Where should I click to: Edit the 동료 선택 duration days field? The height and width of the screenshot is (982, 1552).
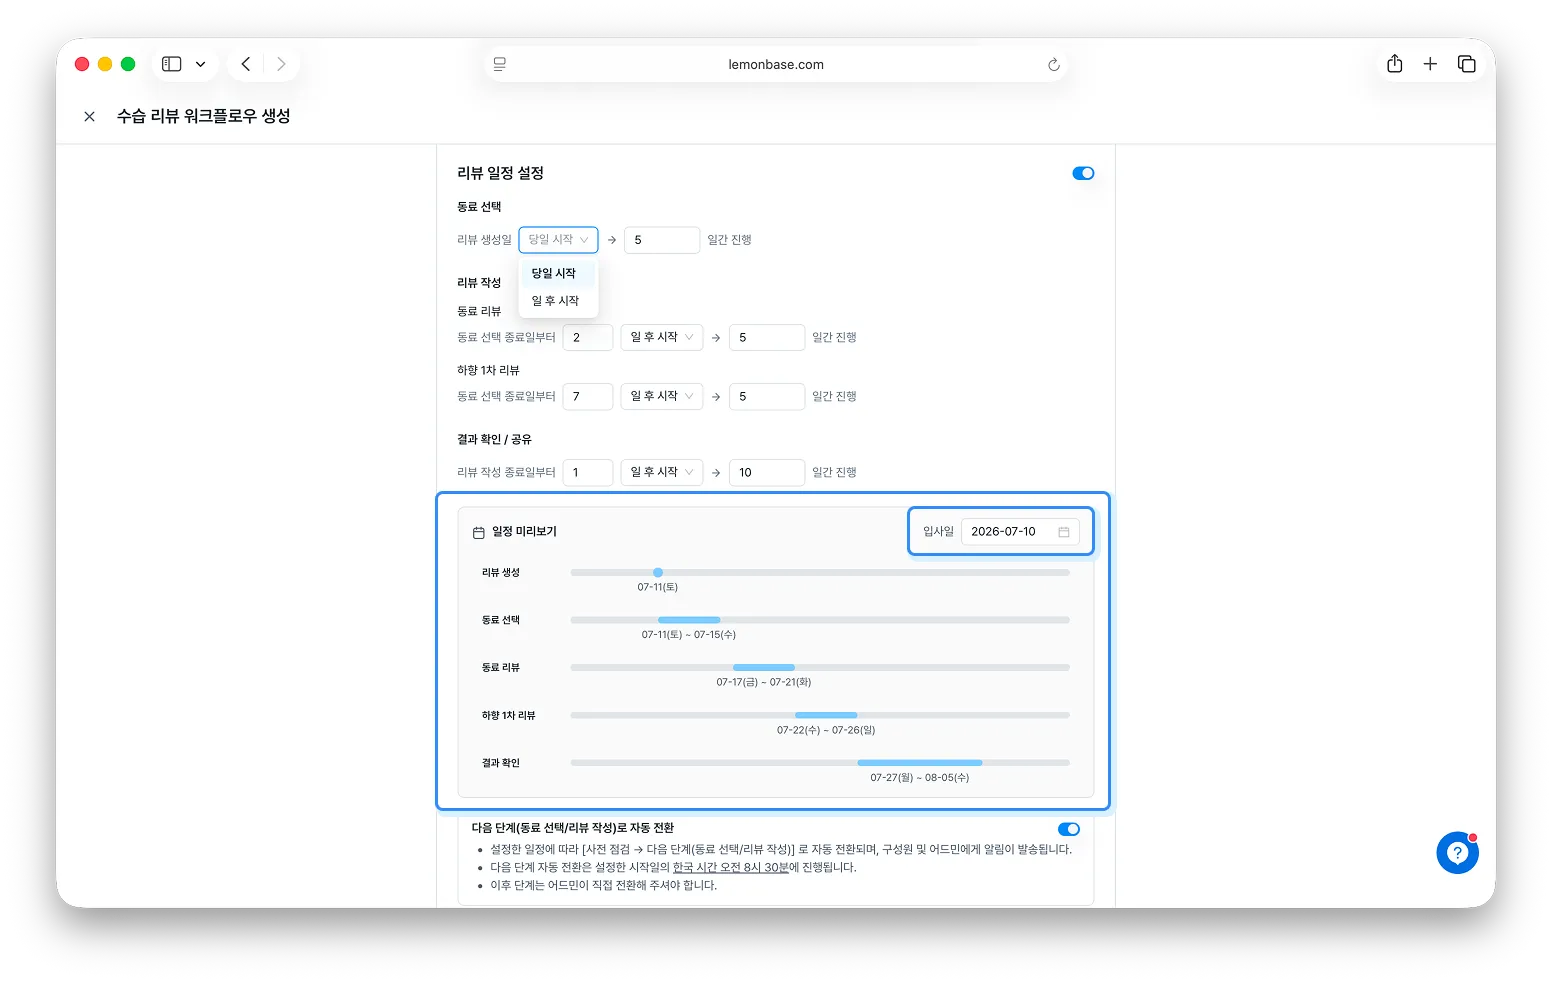coord(662,240)
